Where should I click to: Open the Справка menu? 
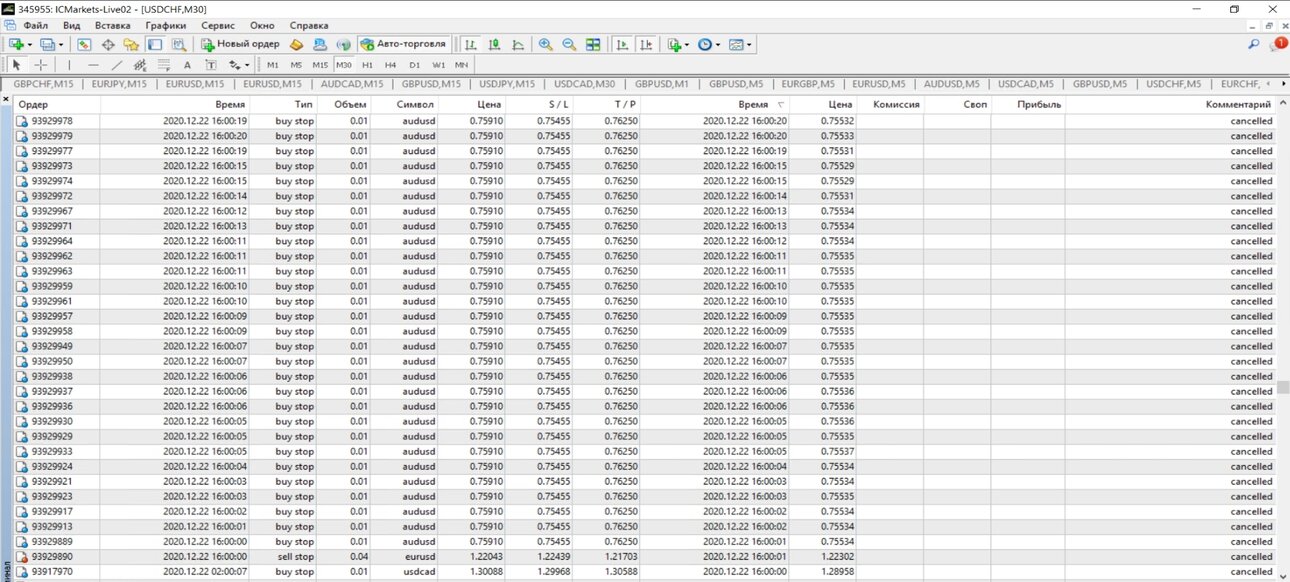tap(308, 25)
